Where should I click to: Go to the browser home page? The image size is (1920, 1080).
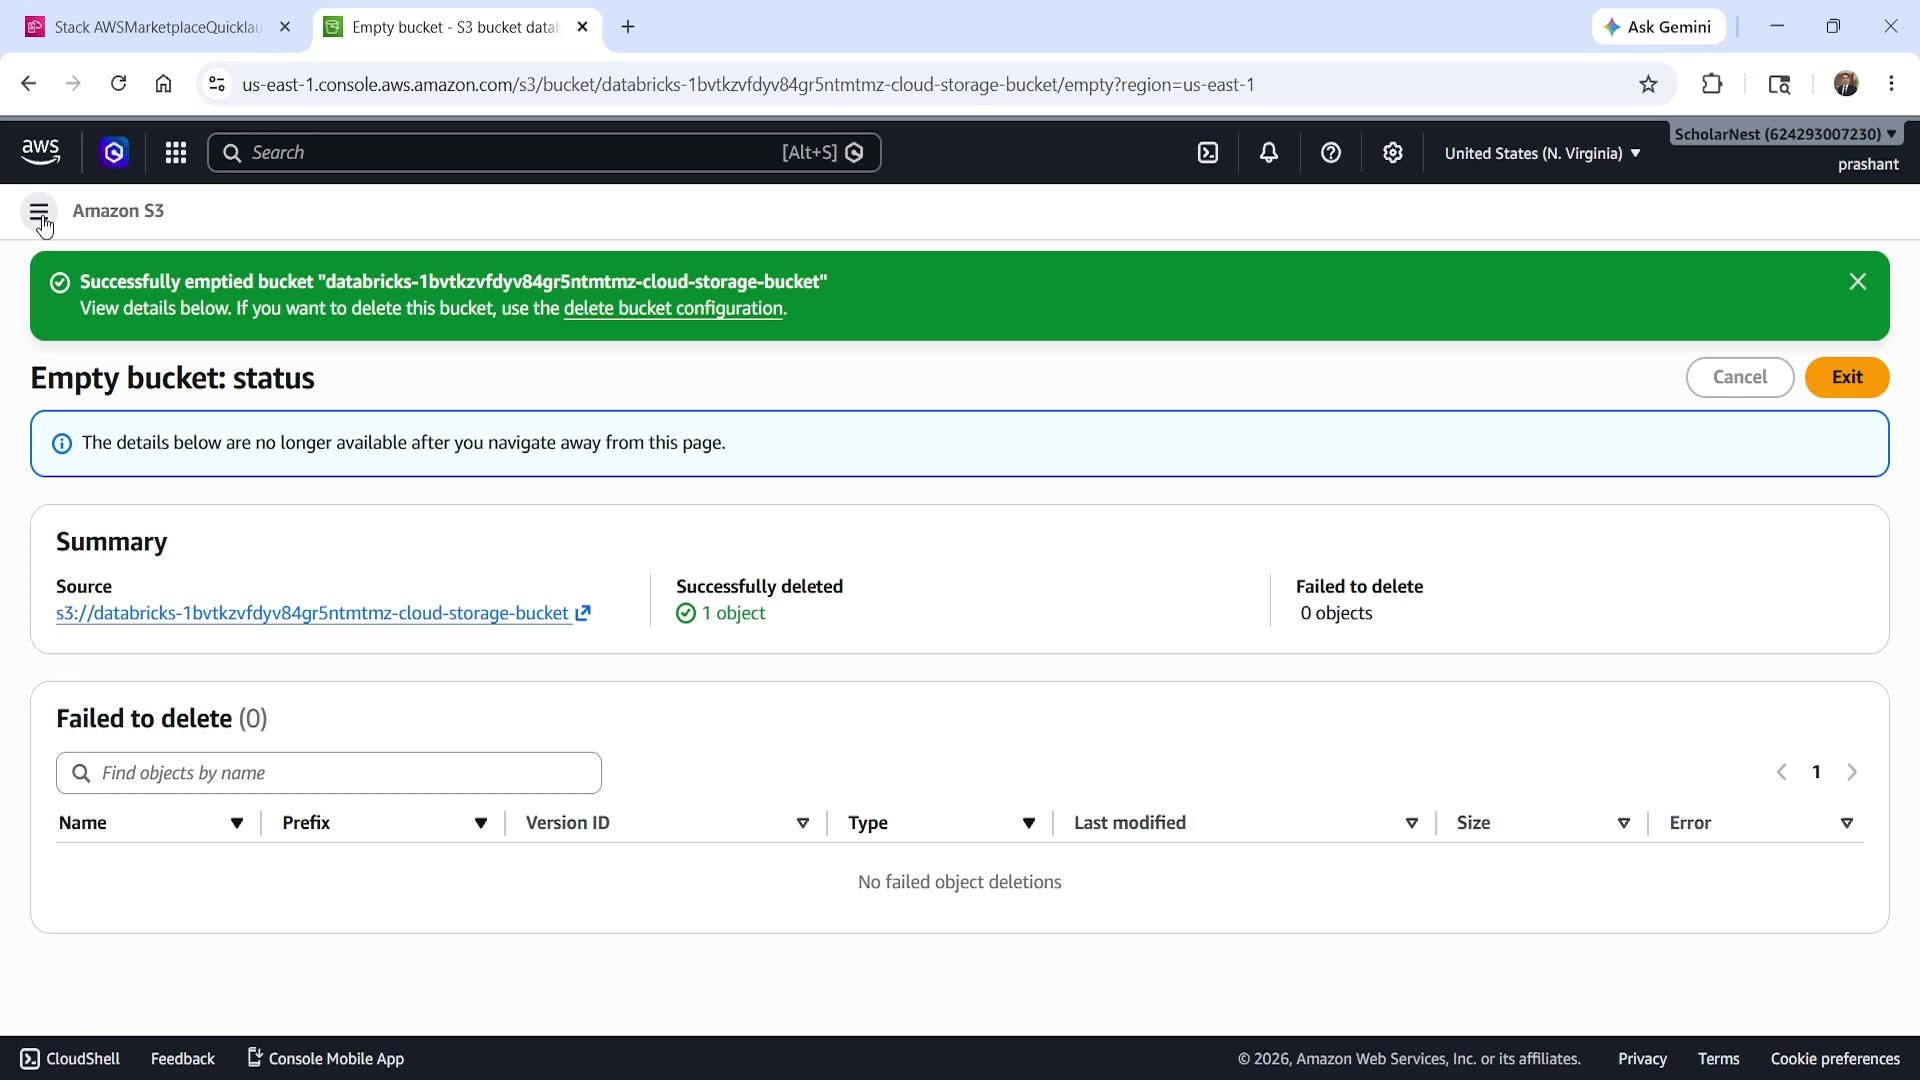point(164,84)
